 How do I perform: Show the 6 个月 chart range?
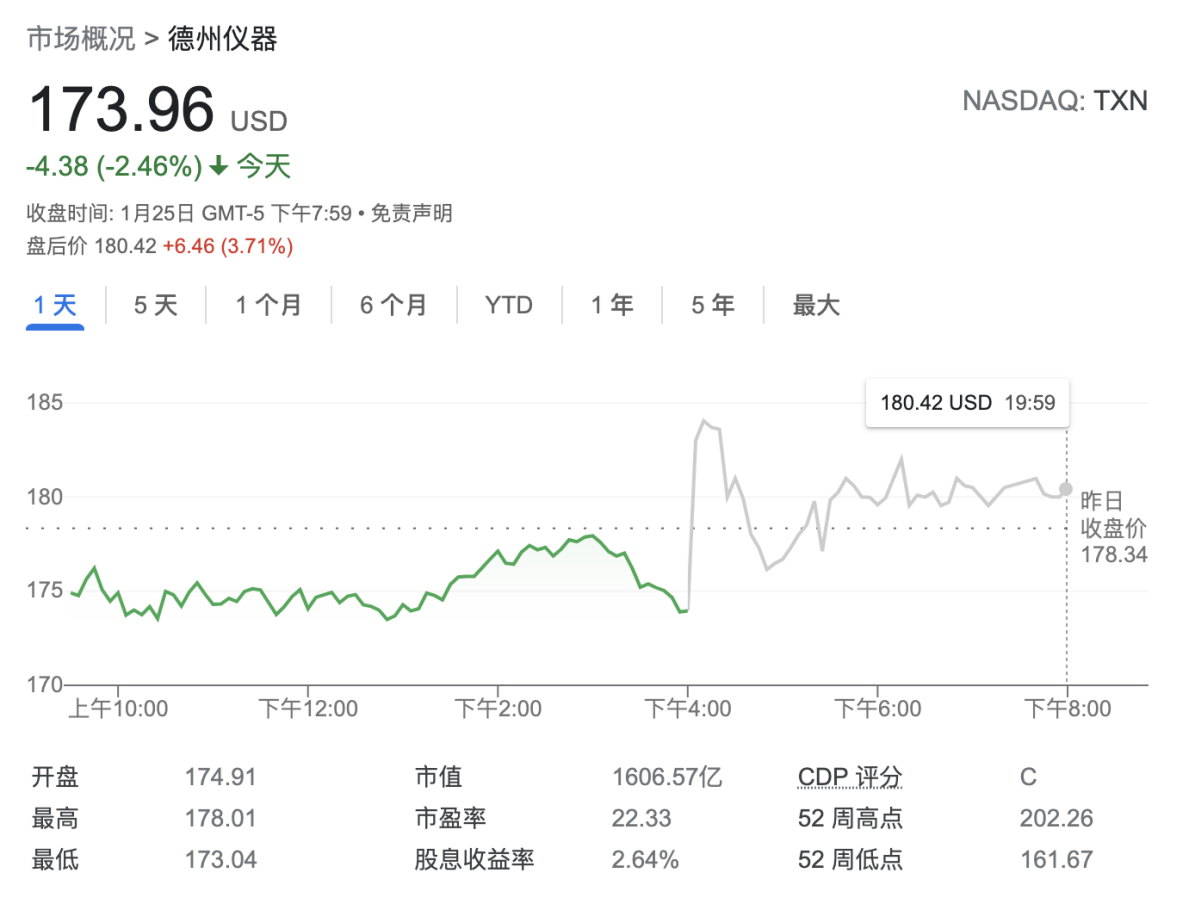pyautogui.click(x=393, y=306)
